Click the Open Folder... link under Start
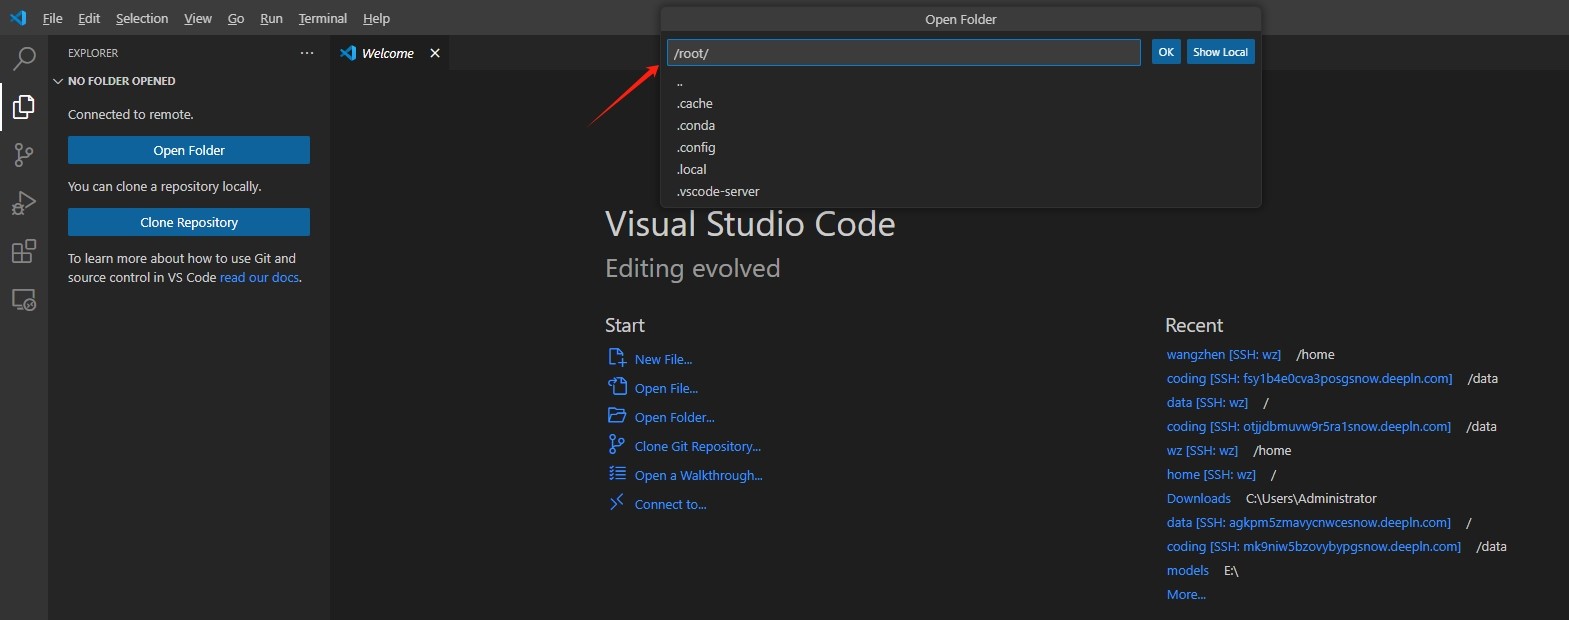Screen dimensions: 1569x620 pos(675,417)
